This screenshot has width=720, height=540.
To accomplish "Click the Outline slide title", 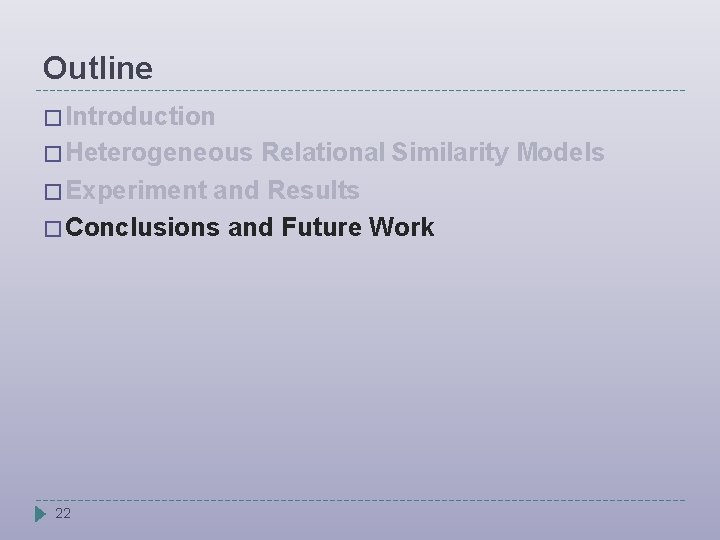I will [98, 68].
